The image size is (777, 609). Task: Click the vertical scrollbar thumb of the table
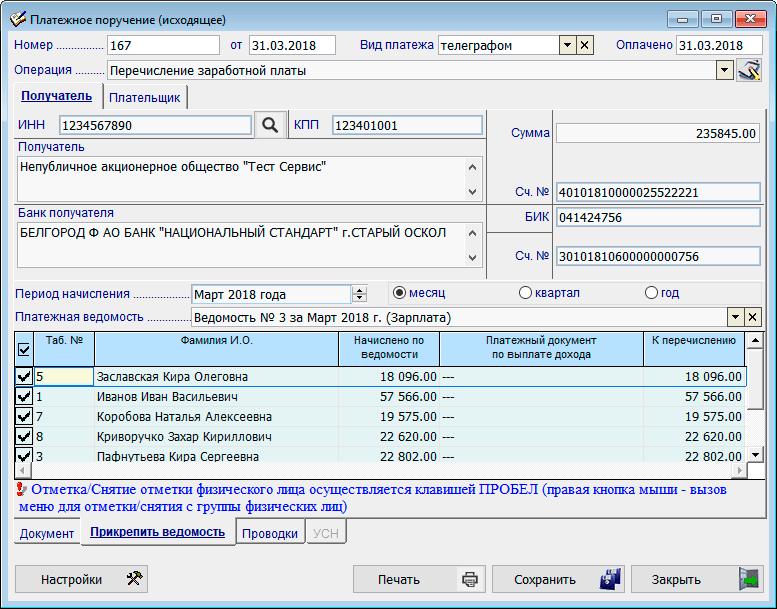tap(755, 379)
